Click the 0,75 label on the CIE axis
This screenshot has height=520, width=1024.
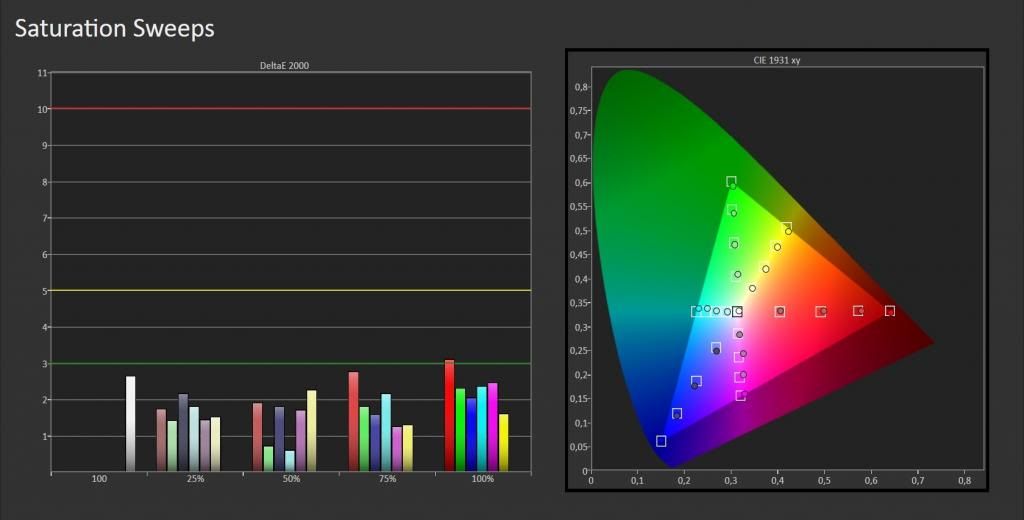581,111
